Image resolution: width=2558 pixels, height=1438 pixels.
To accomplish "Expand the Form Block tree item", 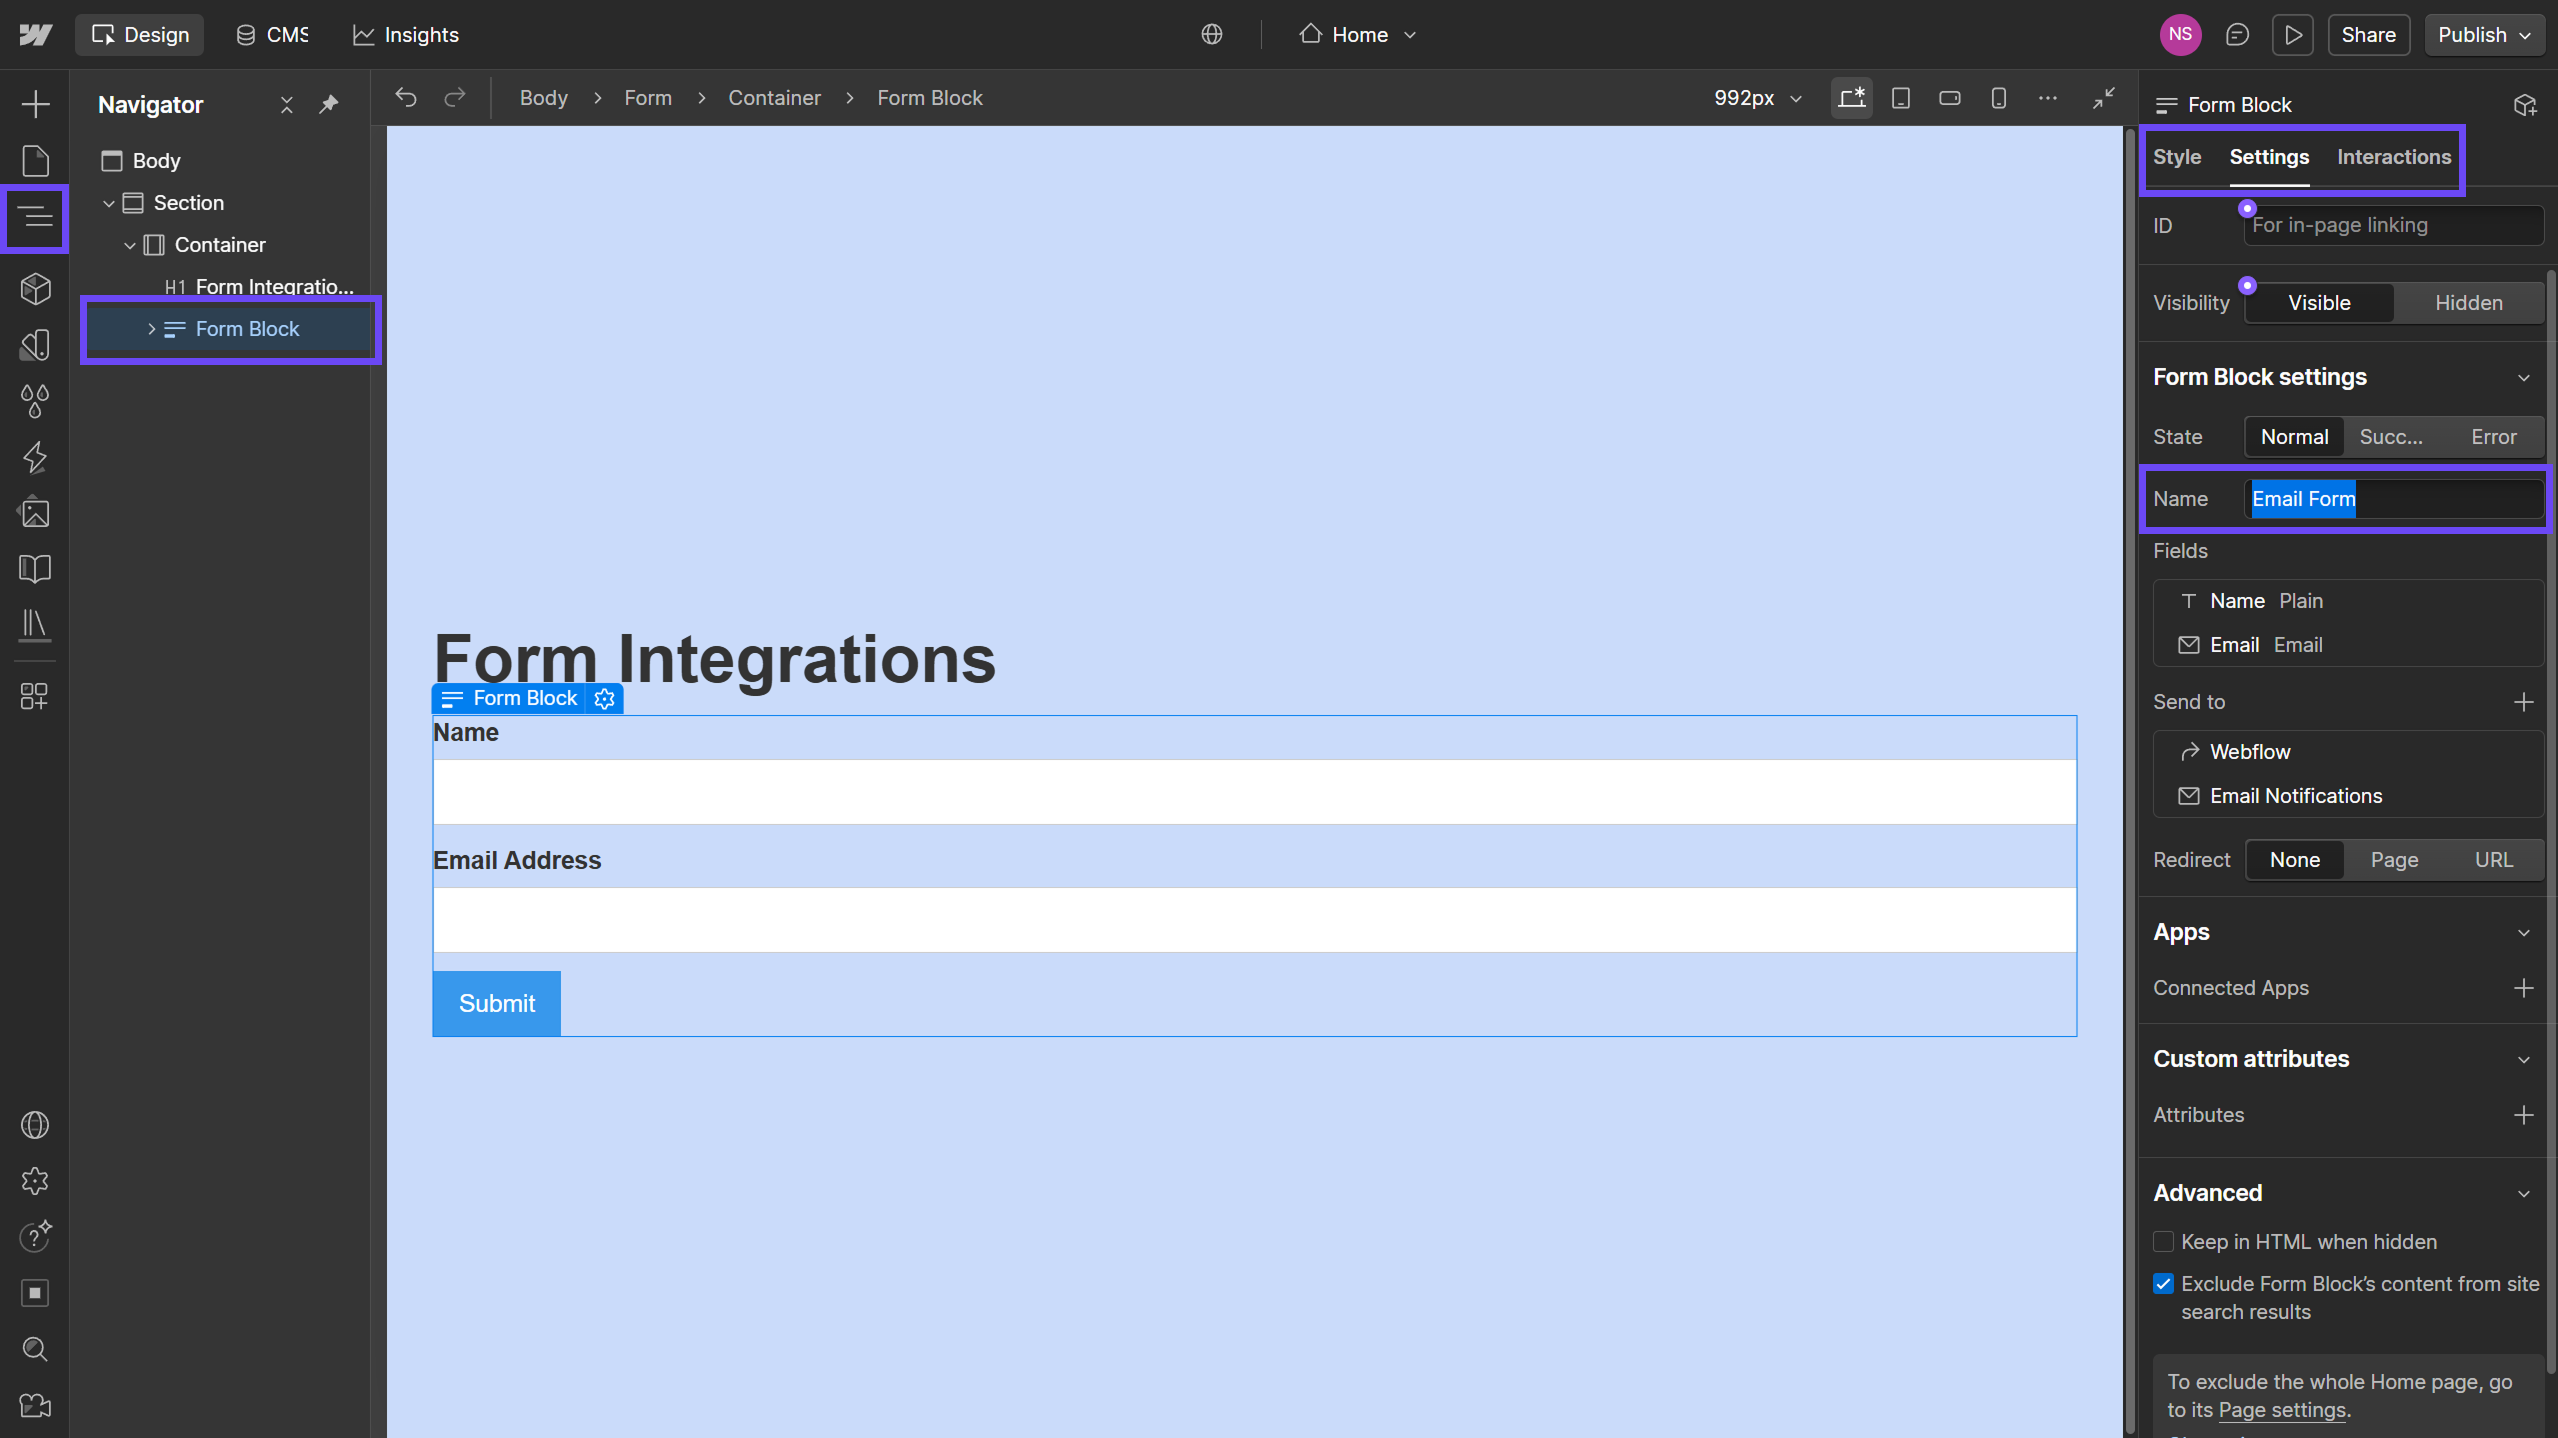I will pyautogui.click(x=151, y=329).
